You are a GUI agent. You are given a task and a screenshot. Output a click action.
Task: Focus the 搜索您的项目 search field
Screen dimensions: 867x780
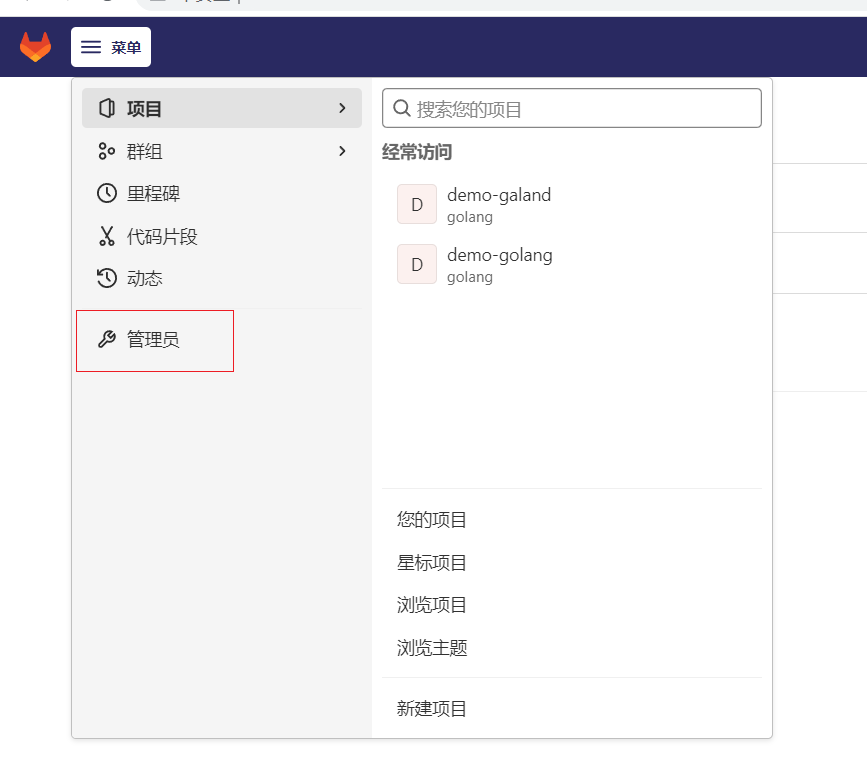pos(572,108)
